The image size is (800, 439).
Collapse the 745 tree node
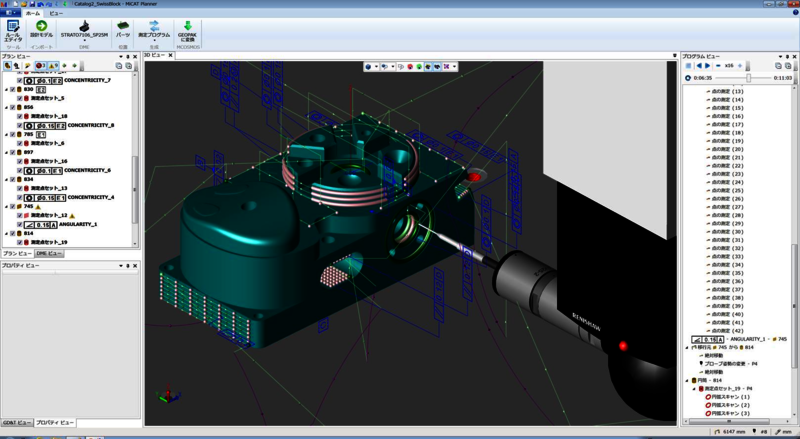click(7, 206)
